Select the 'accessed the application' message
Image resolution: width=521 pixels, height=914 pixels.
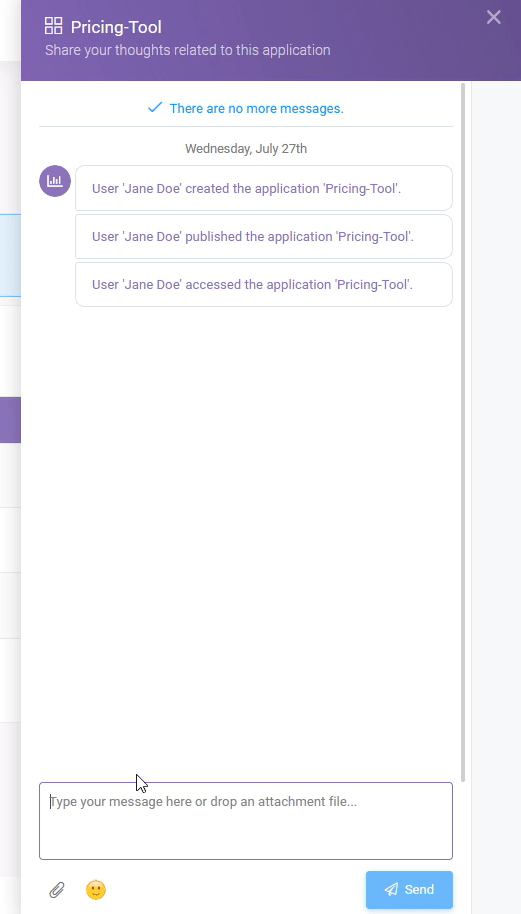pos(264,284)
